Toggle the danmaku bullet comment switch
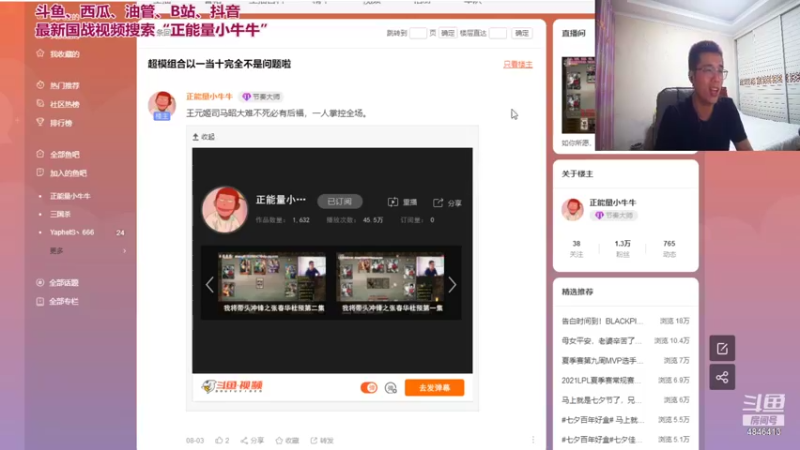Viewport: 800px width, 450px height. point(369,388)
